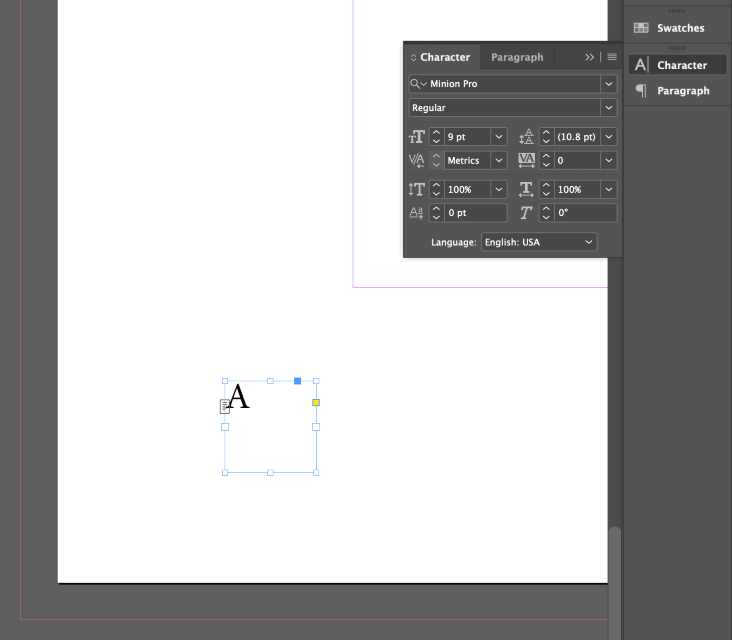
Task: Click the skew (false italic) icon
Action: pos(526,213)
